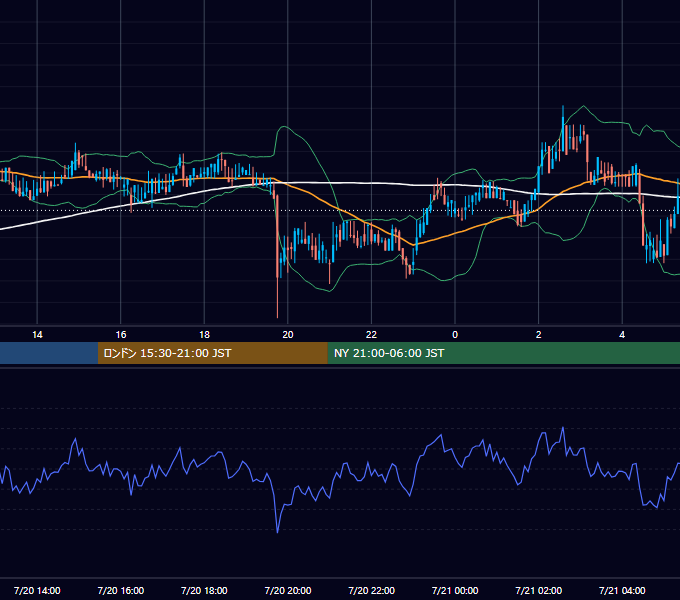This screenshot has width=680, height=600.
Task: Click hour label 2 on the price chart axis
Action: point(539,335)
